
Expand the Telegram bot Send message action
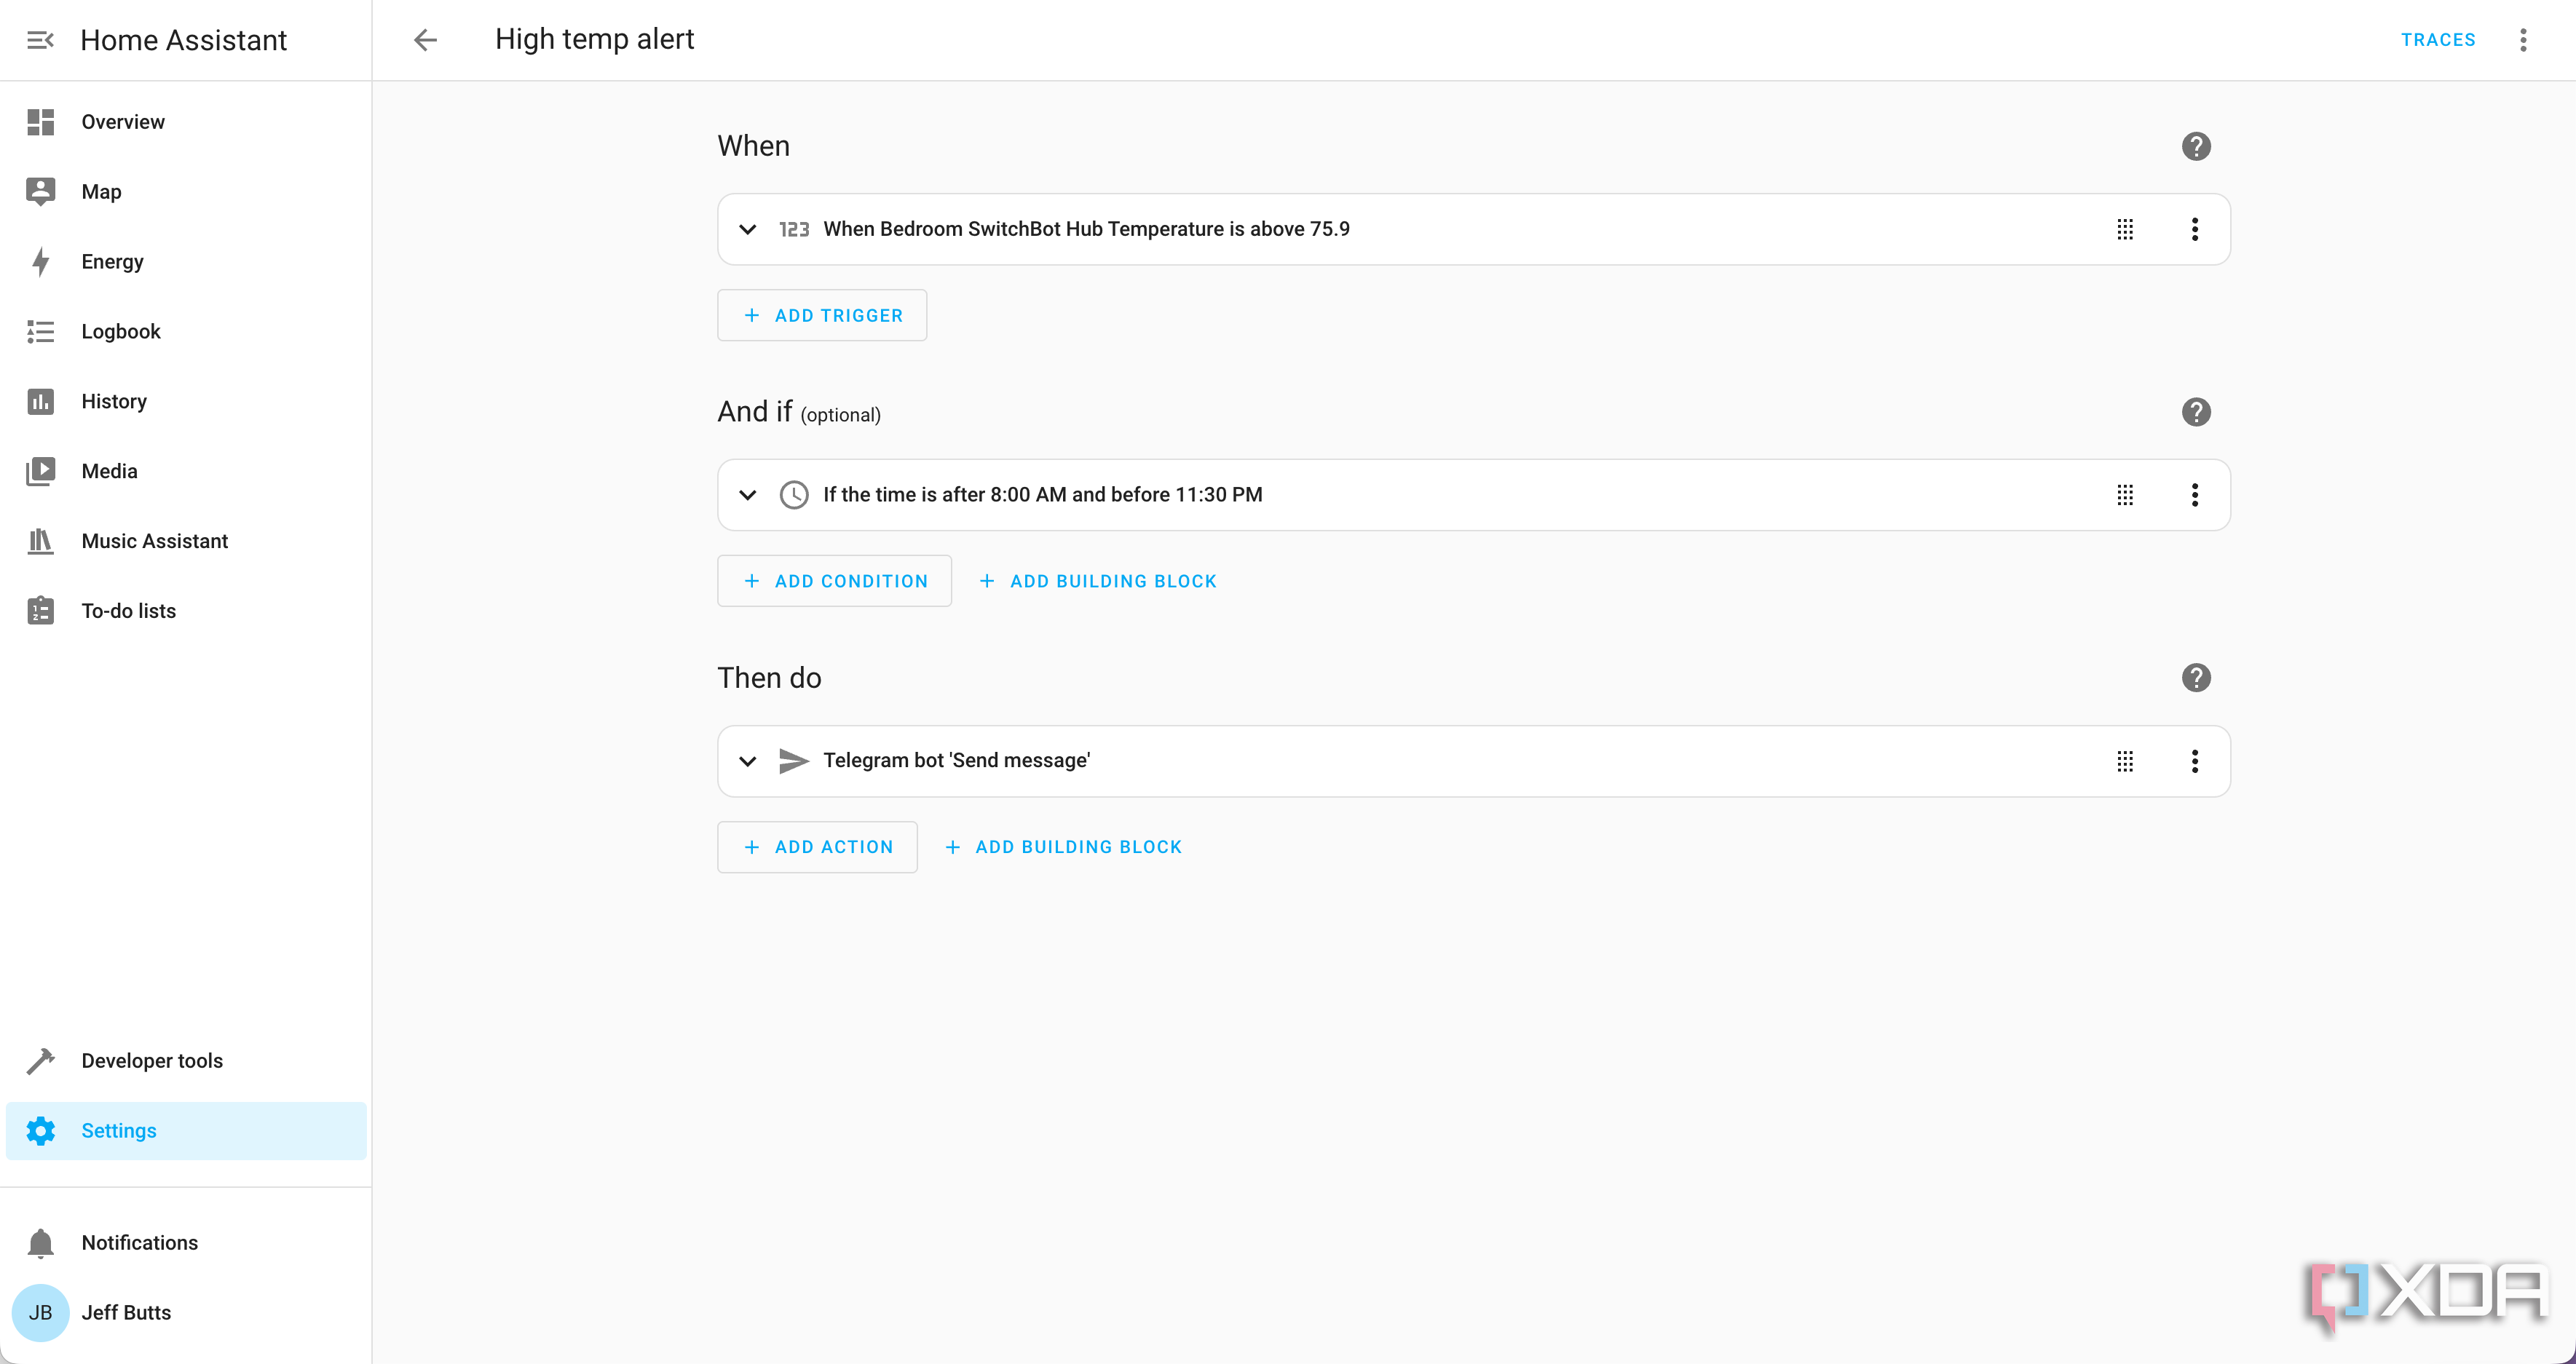pos(748,761)
